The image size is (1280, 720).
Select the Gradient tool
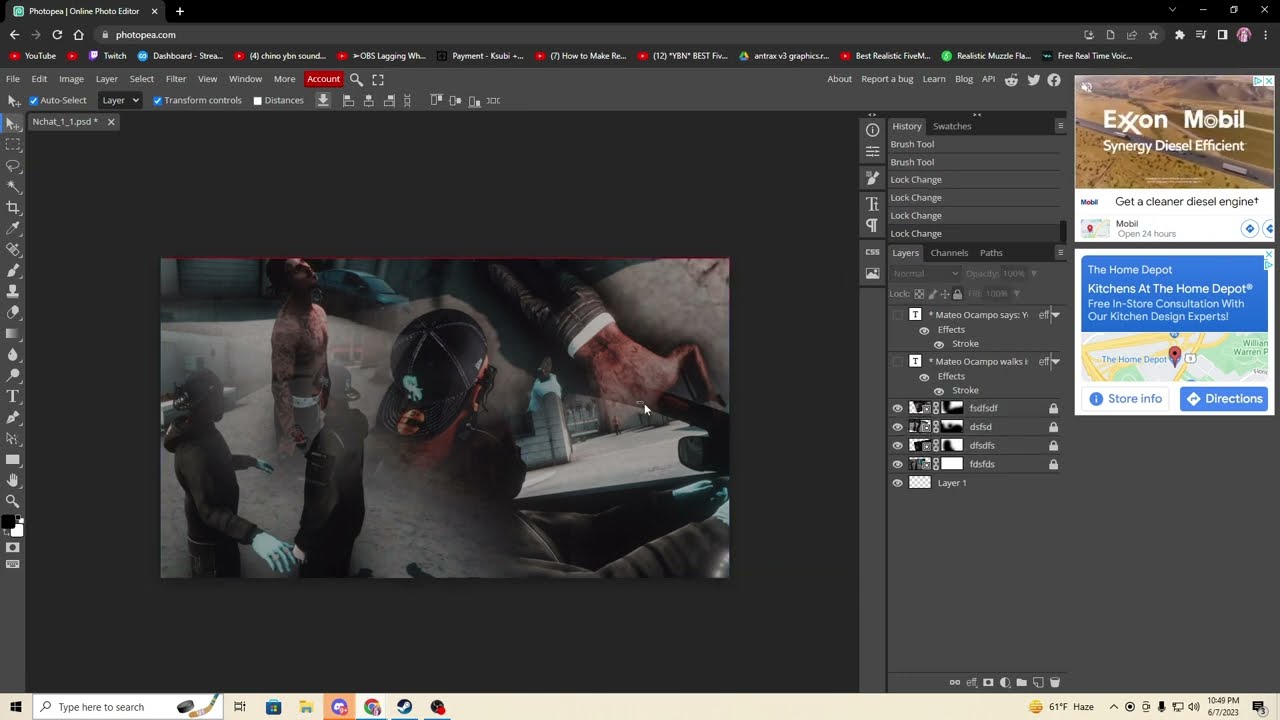(x=13, y=333)
